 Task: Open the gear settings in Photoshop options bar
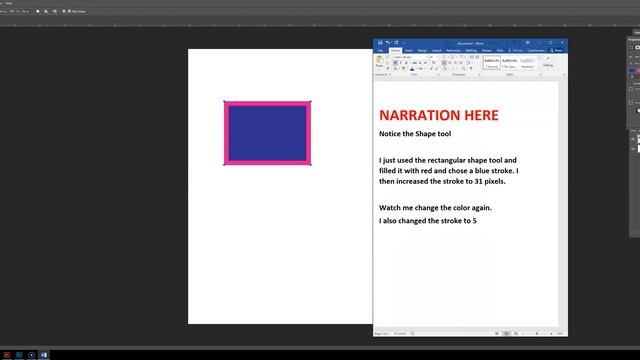[x=64, y=11]
